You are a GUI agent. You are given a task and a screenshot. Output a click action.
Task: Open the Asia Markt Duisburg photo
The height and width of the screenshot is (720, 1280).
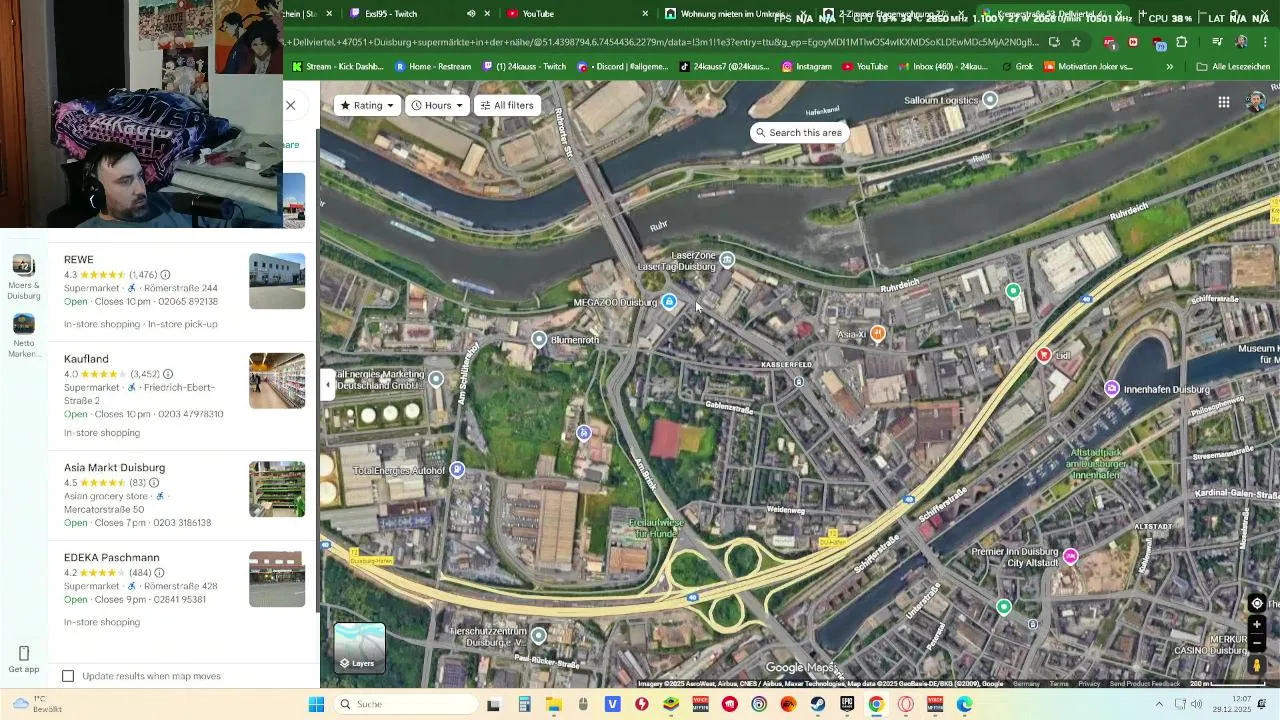point(277,489)
